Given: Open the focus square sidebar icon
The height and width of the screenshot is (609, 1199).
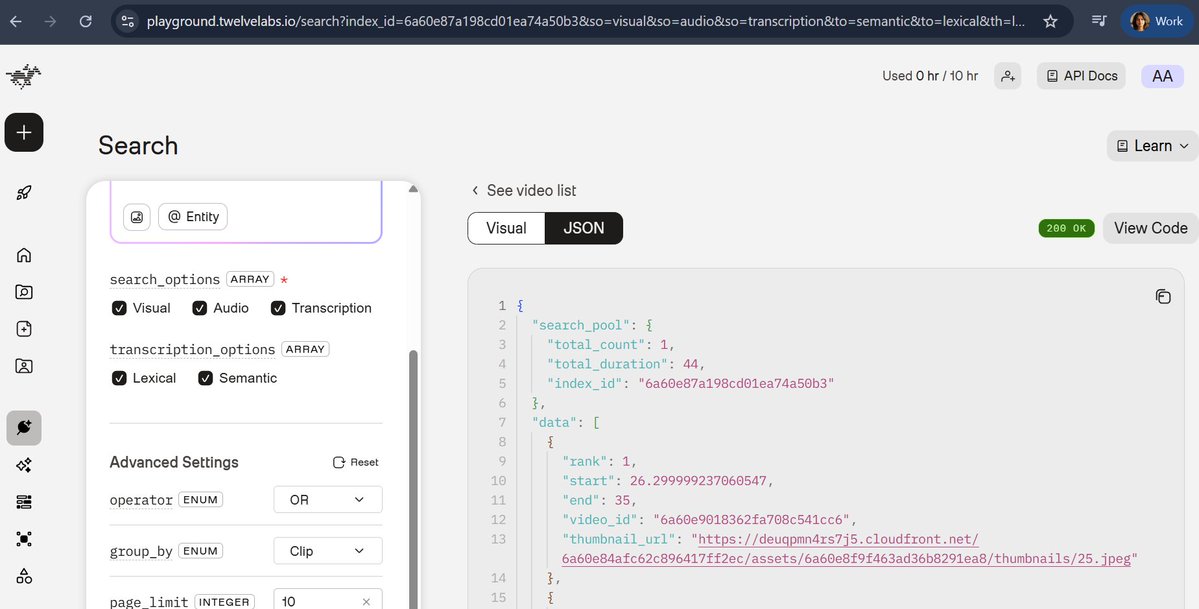Looking at the screenshot, I should tap(24, 539).
